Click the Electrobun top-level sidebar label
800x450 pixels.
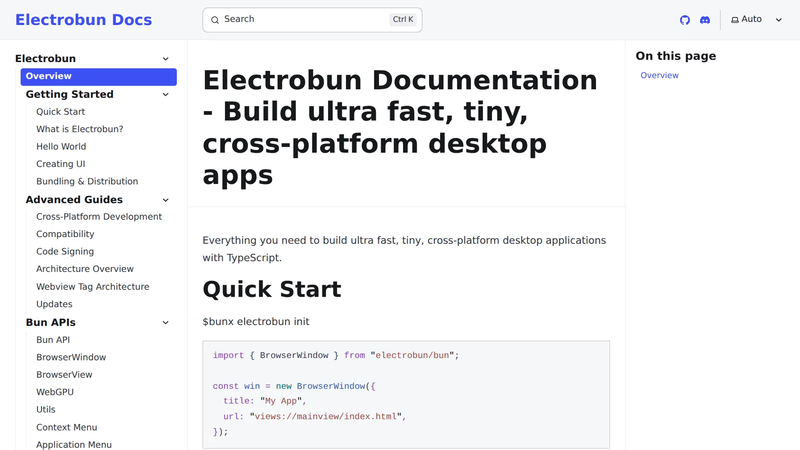[45, 59]
